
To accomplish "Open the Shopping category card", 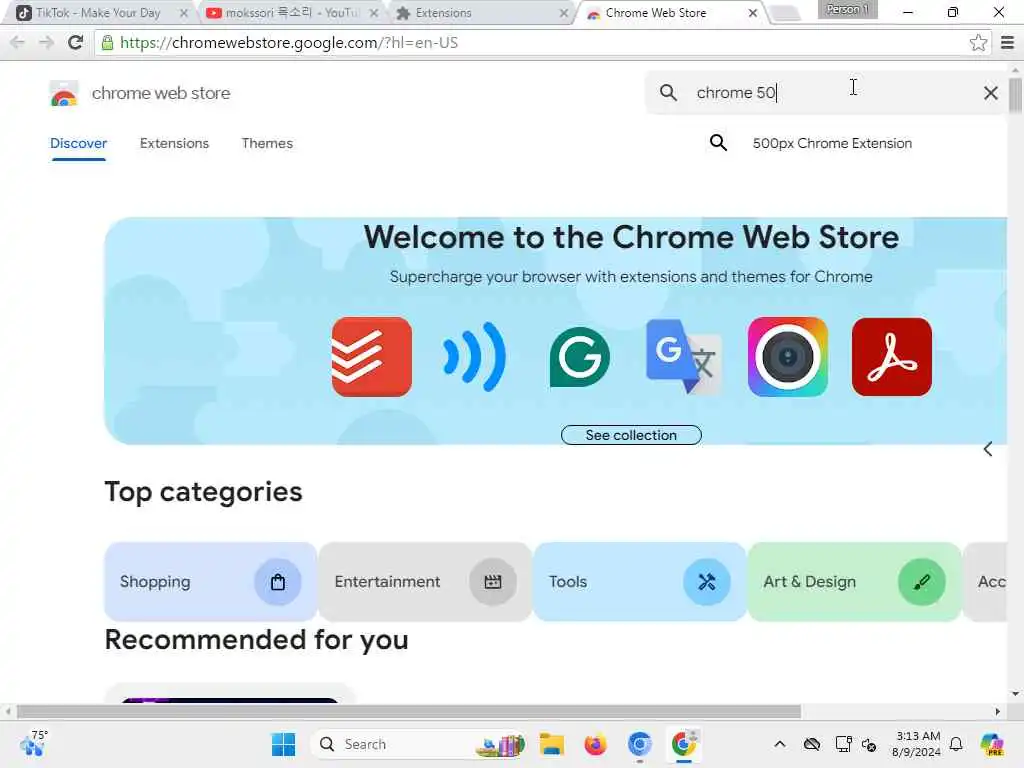I will tap(210, 582).
